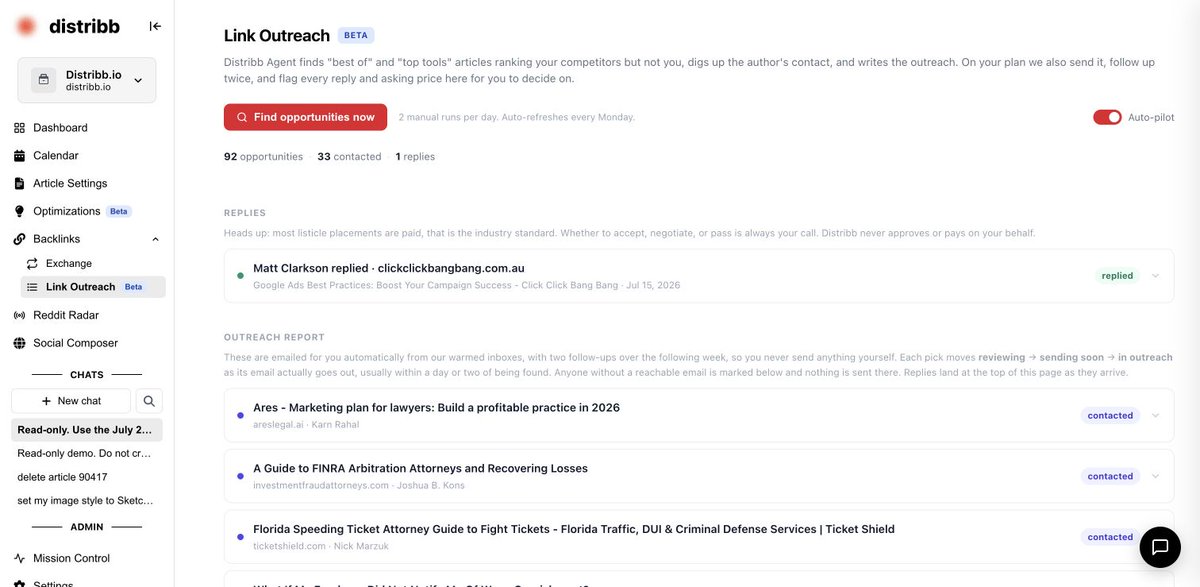Click the chat search magnifier icon
Screen dimensions: 1200x587
(149, 401)
